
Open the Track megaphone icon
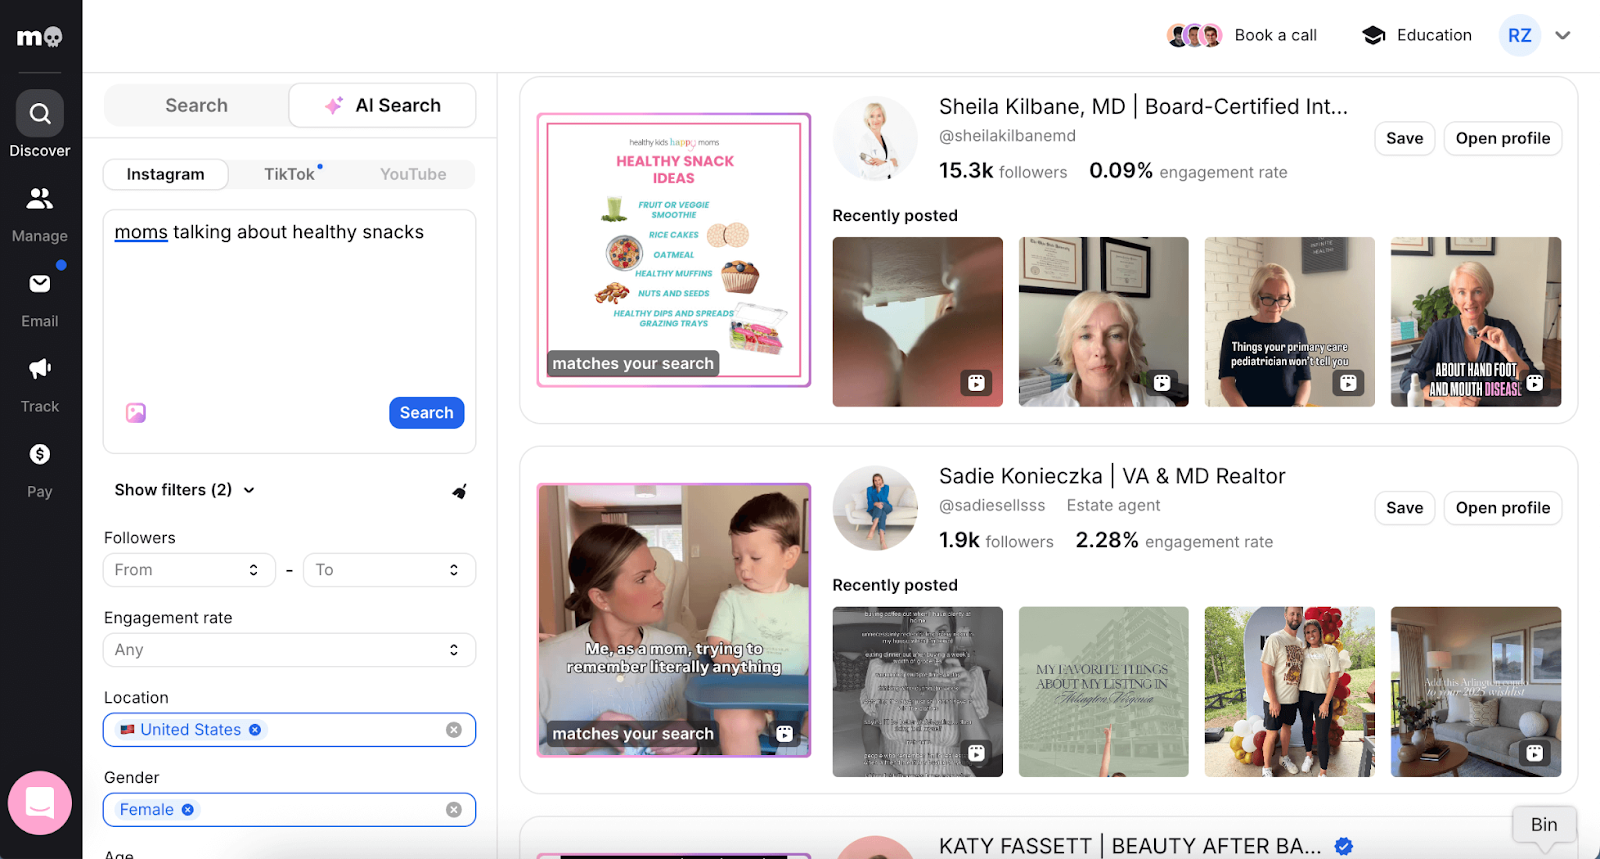click(40, 369)
